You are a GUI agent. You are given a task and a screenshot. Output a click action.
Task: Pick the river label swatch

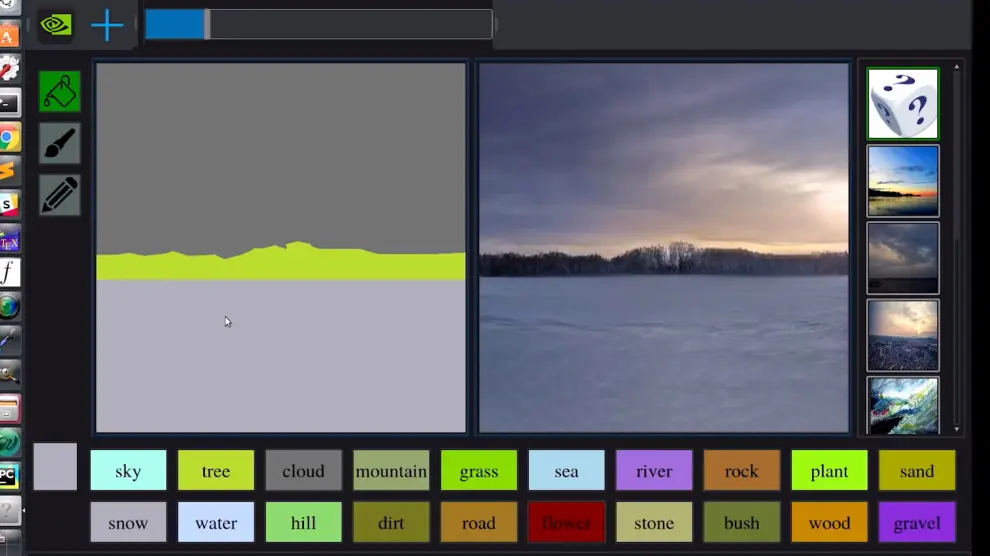click(654, 470)
